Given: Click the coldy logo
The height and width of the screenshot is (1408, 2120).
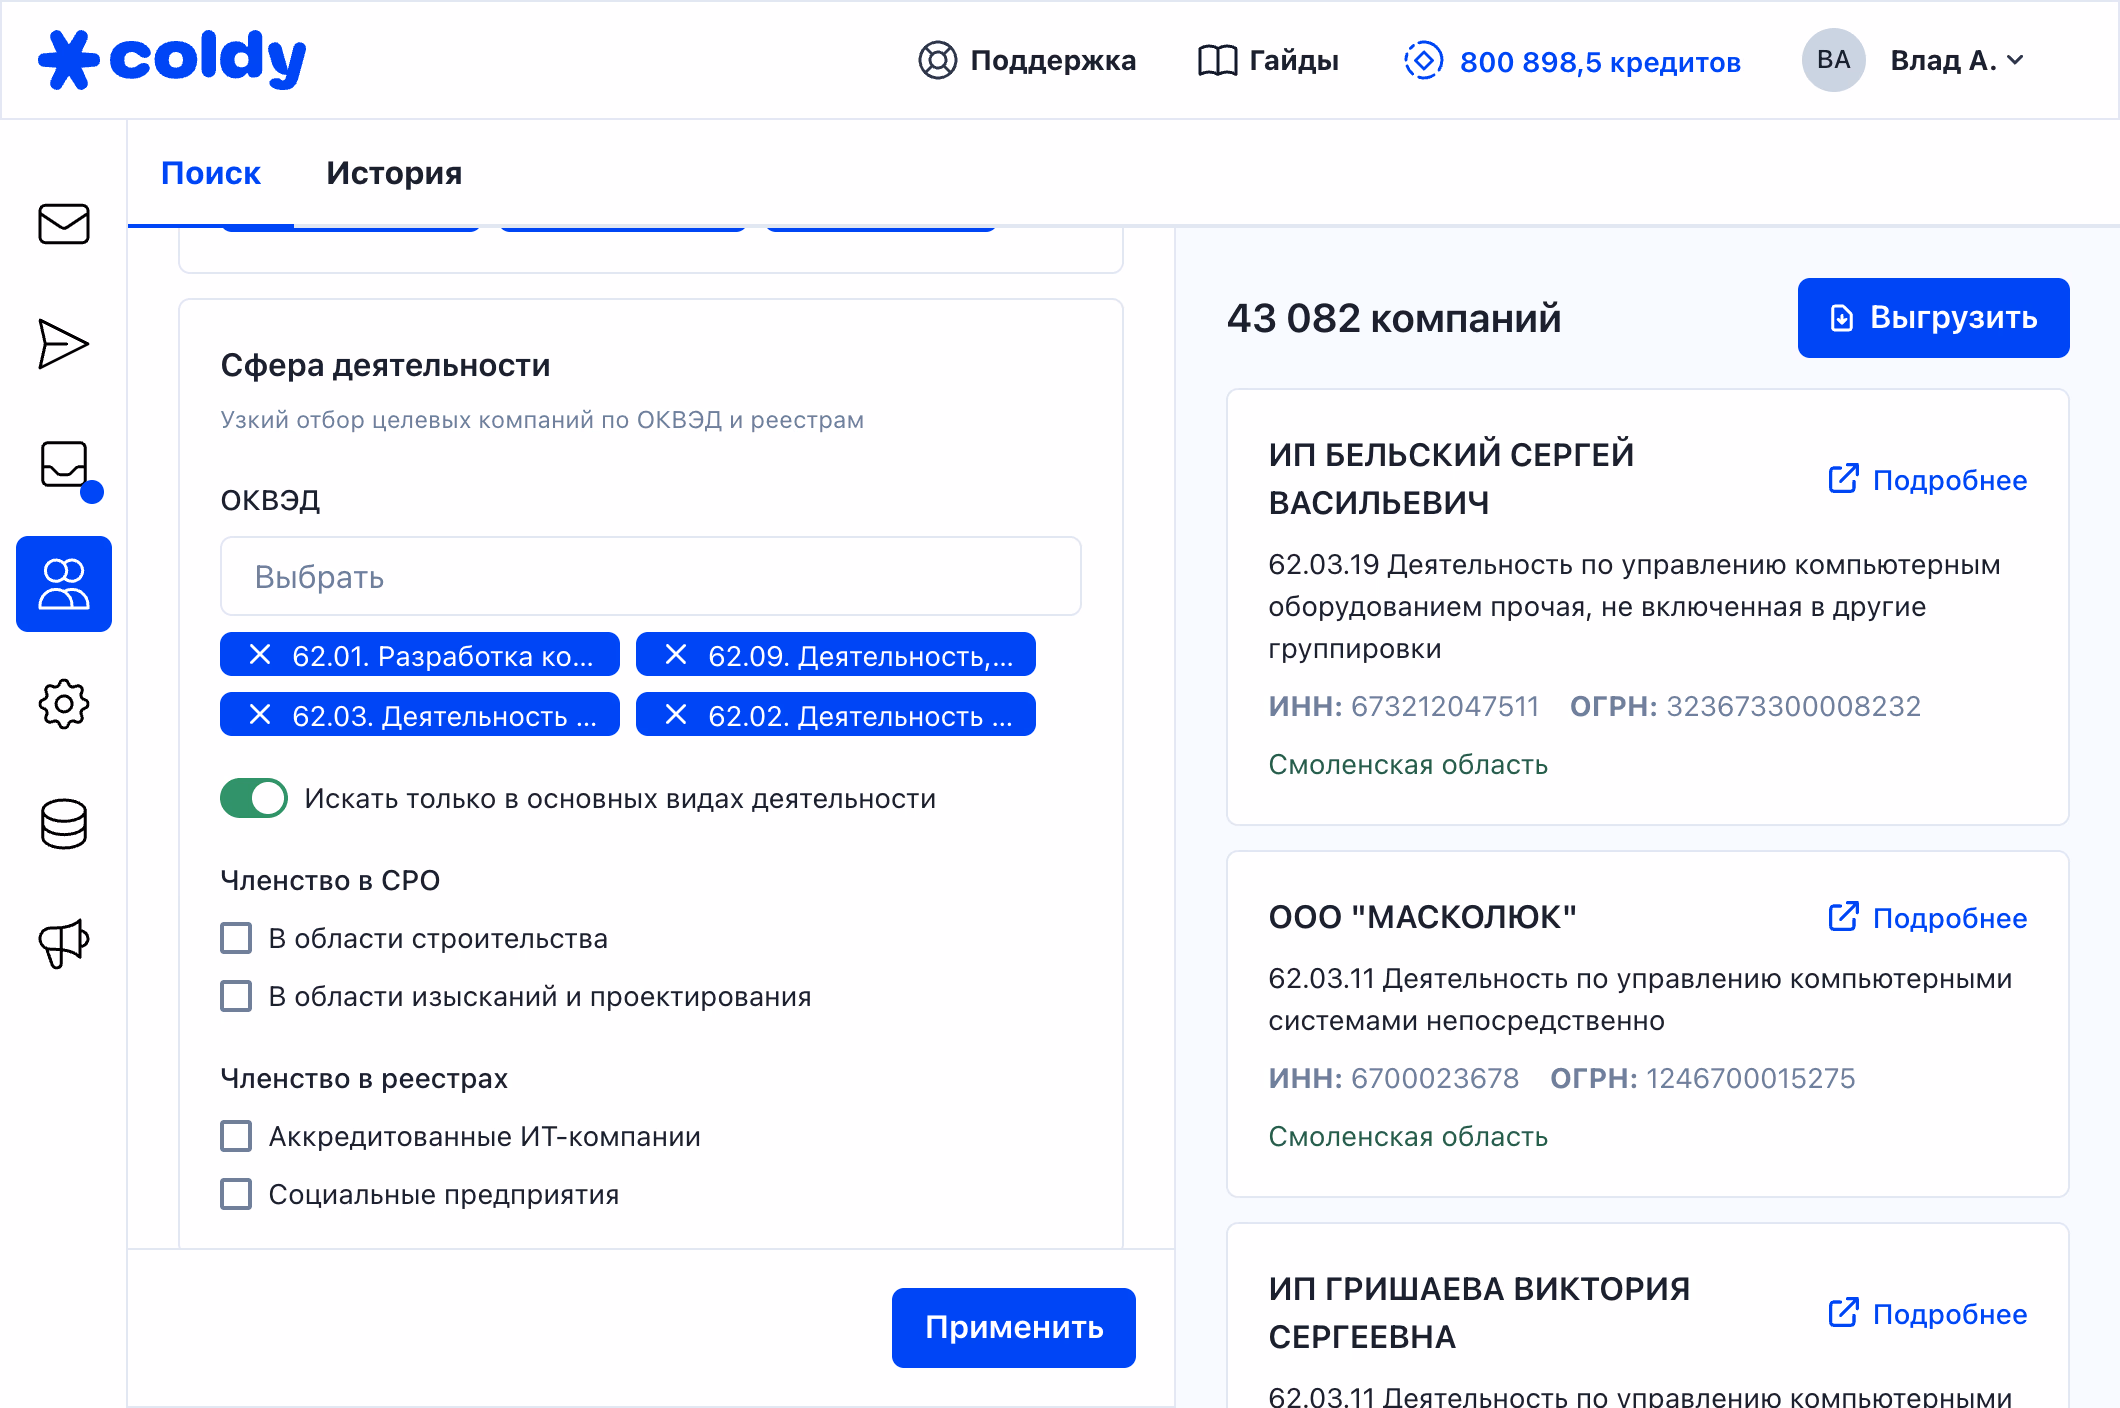Looking at the screenshot, I should [172, 60].
